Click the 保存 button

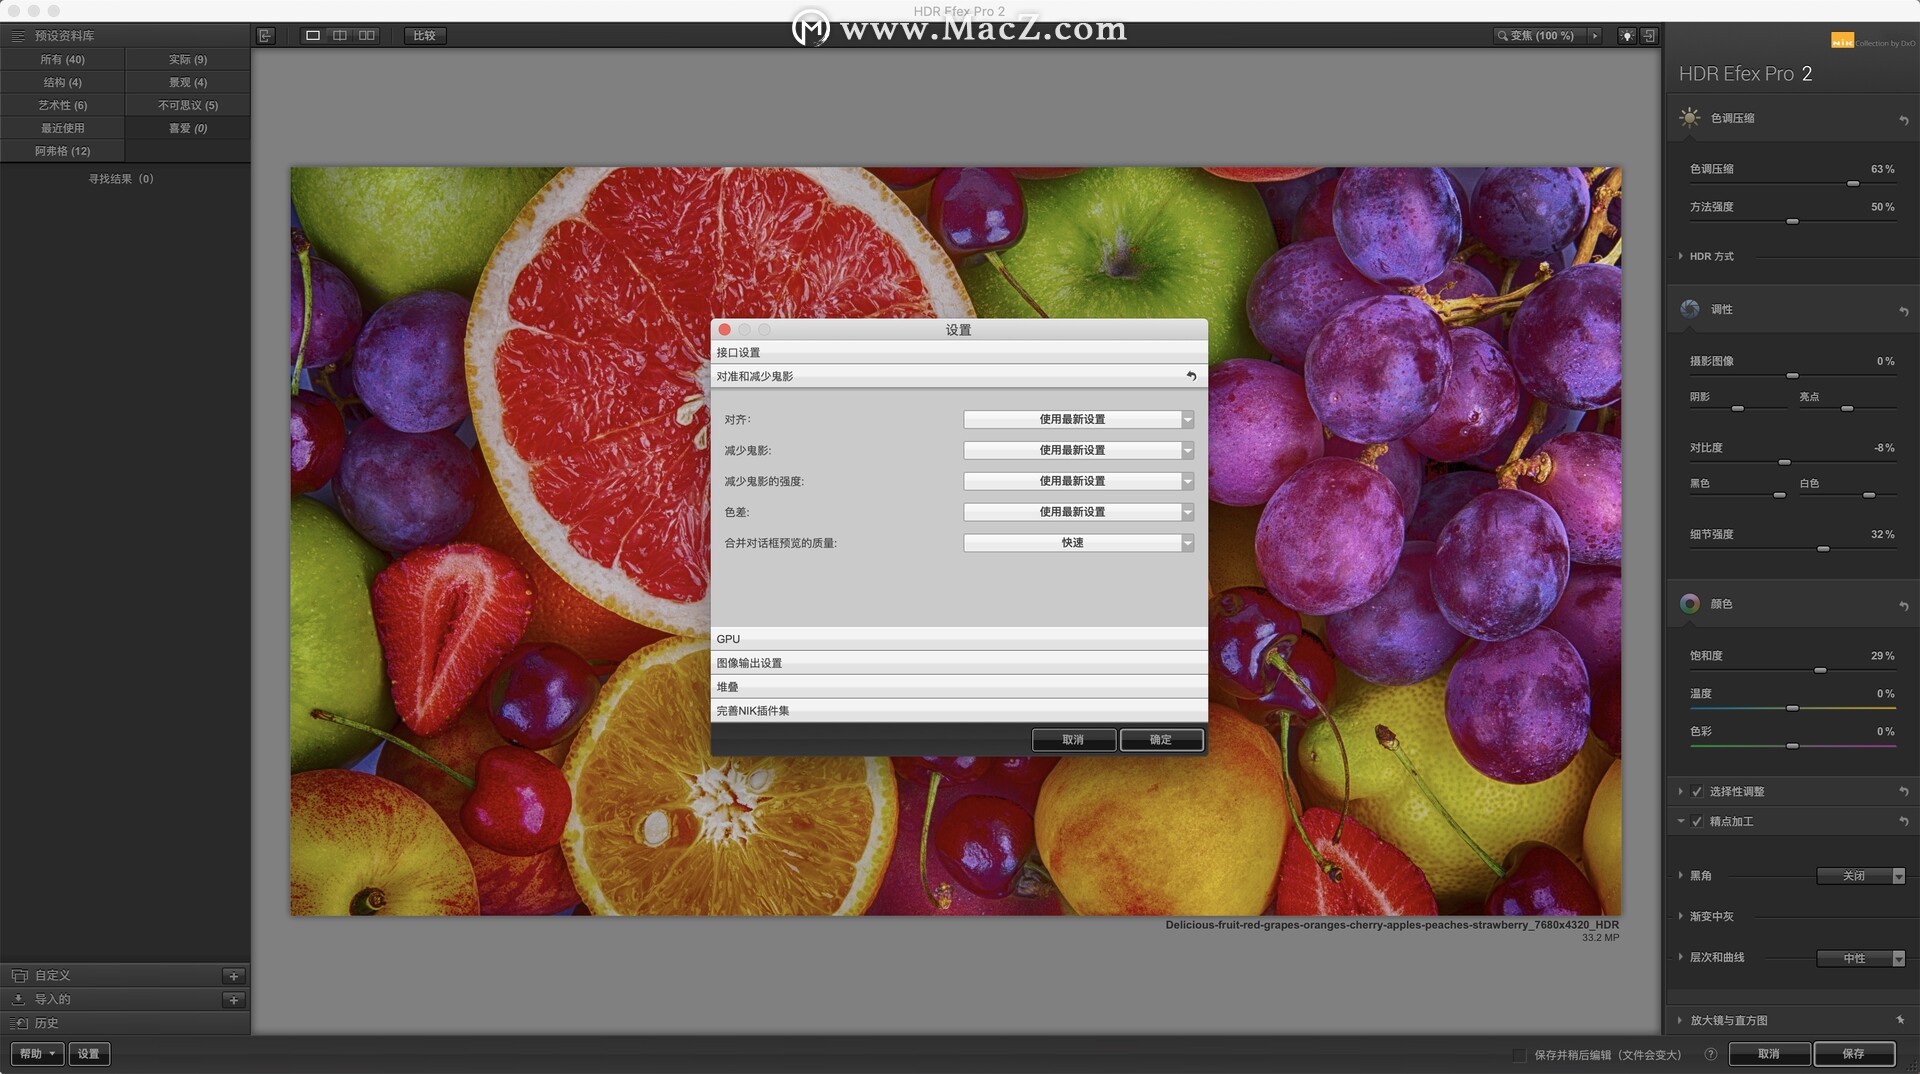coord(1854,1054)
